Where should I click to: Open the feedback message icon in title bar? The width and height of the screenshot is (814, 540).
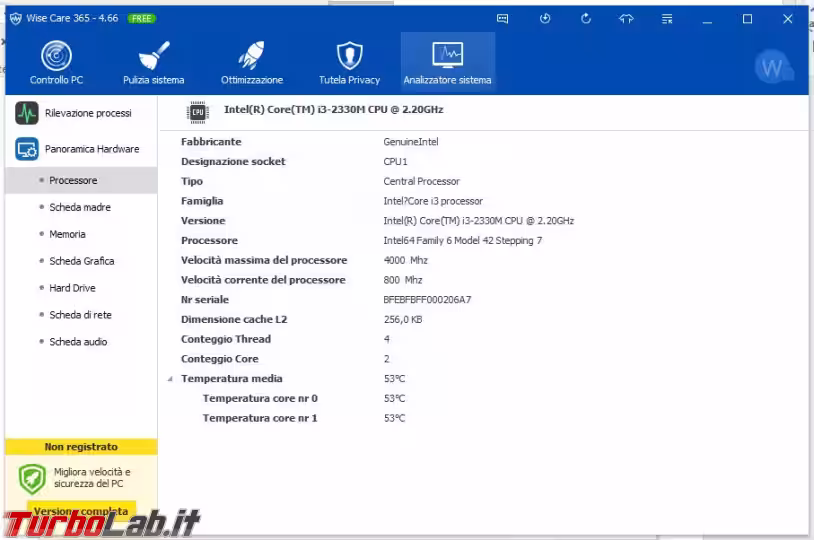503,19
